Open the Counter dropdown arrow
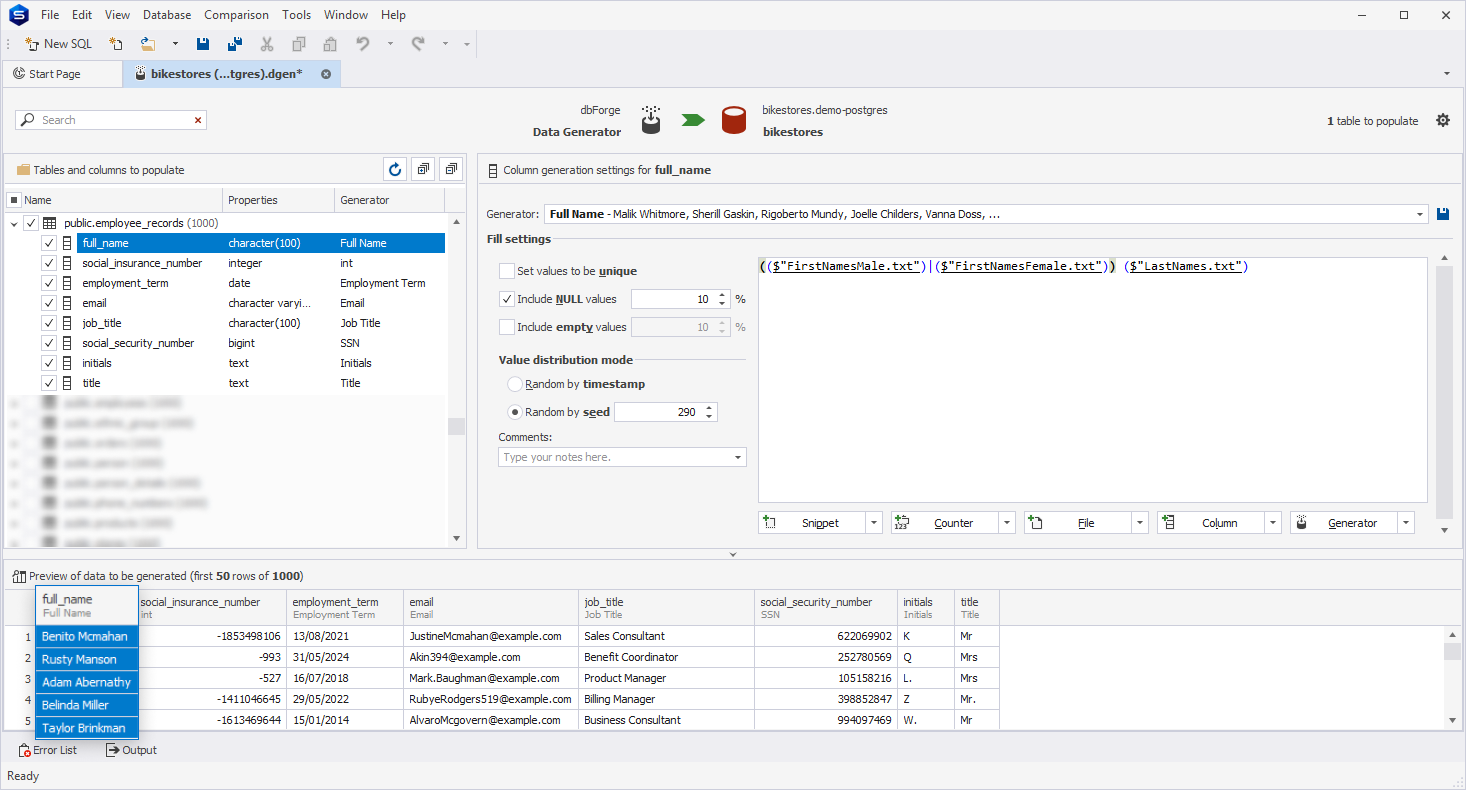The width and height of the screenshot is (1466, 790). [x=1007, y=523]
